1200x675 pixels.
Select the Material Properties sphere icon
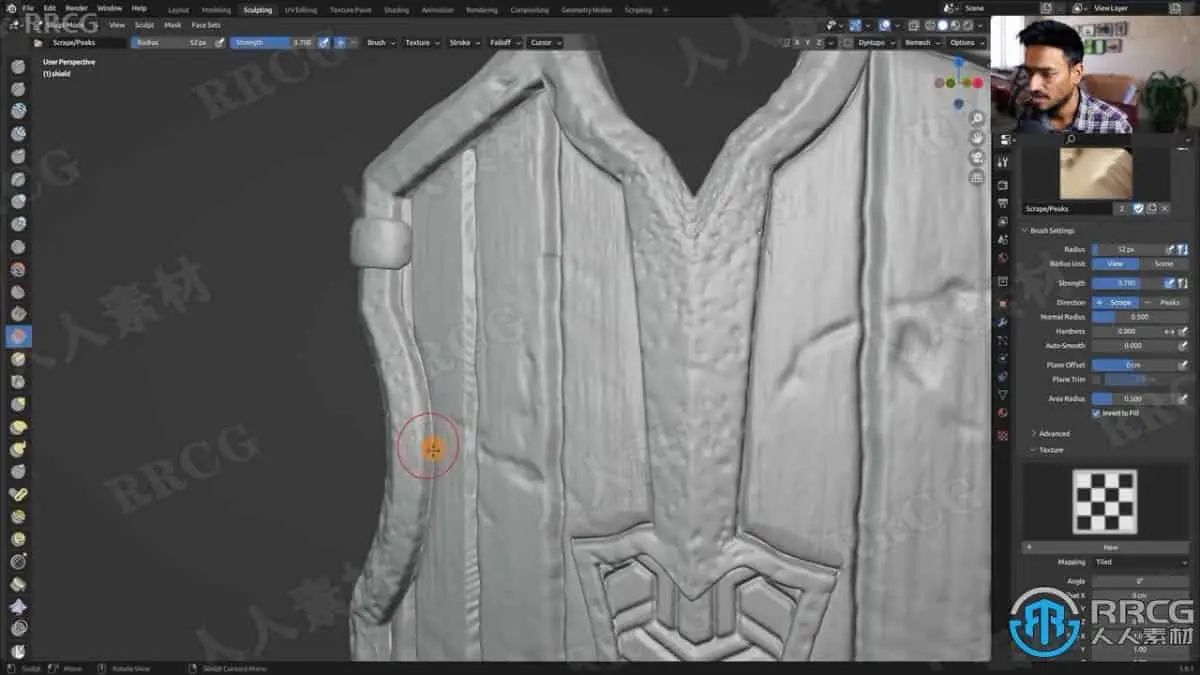click(x=1003, y=413)
